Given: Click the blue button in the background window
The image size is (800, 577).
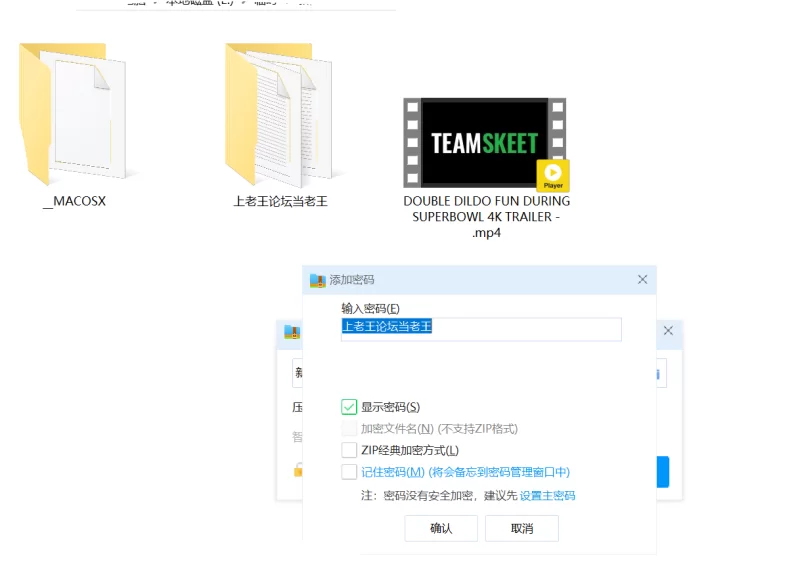Looking at the screenshot, I should [x=663, y=471].
